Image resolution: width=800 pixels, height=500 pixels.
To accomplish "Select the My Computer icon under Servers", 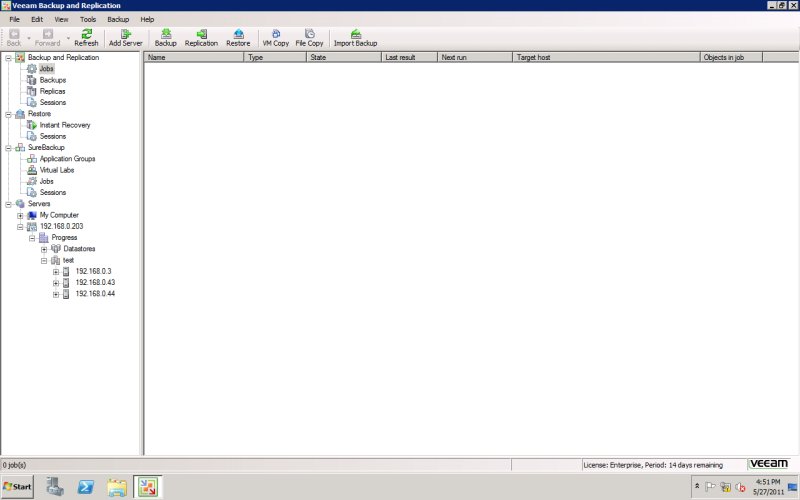I will coord(32,215).
